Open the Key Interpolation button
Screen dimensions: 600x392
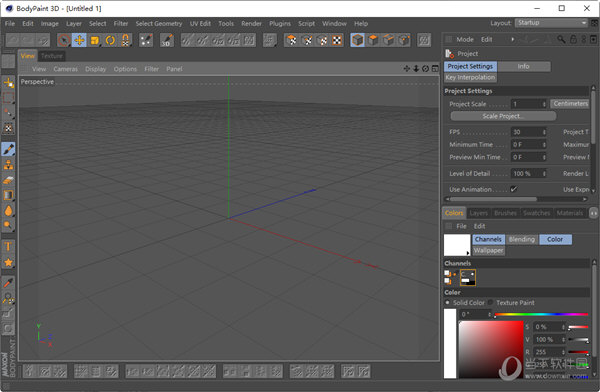pyautogui.click(x=470, y=77)
